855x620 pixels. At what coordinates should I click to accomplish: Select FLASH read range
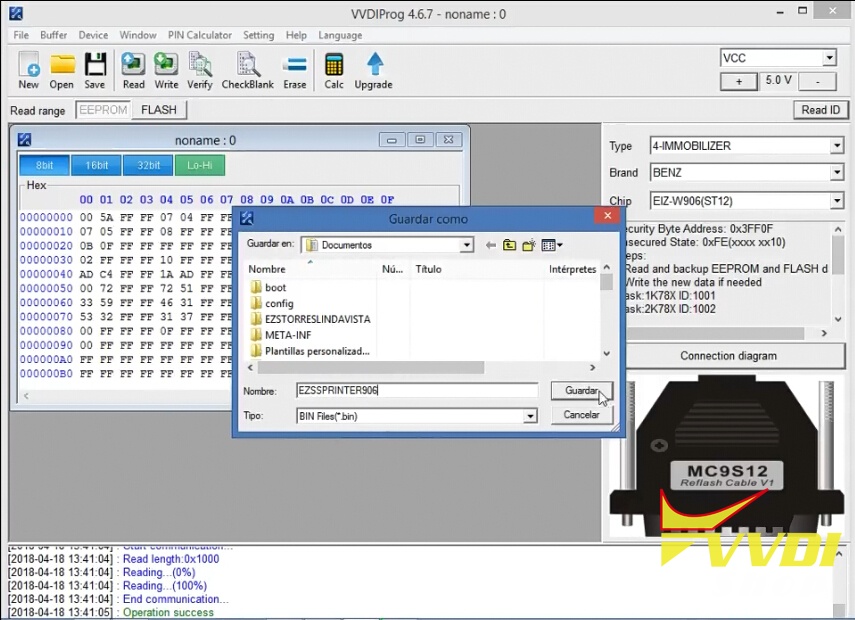159,110
